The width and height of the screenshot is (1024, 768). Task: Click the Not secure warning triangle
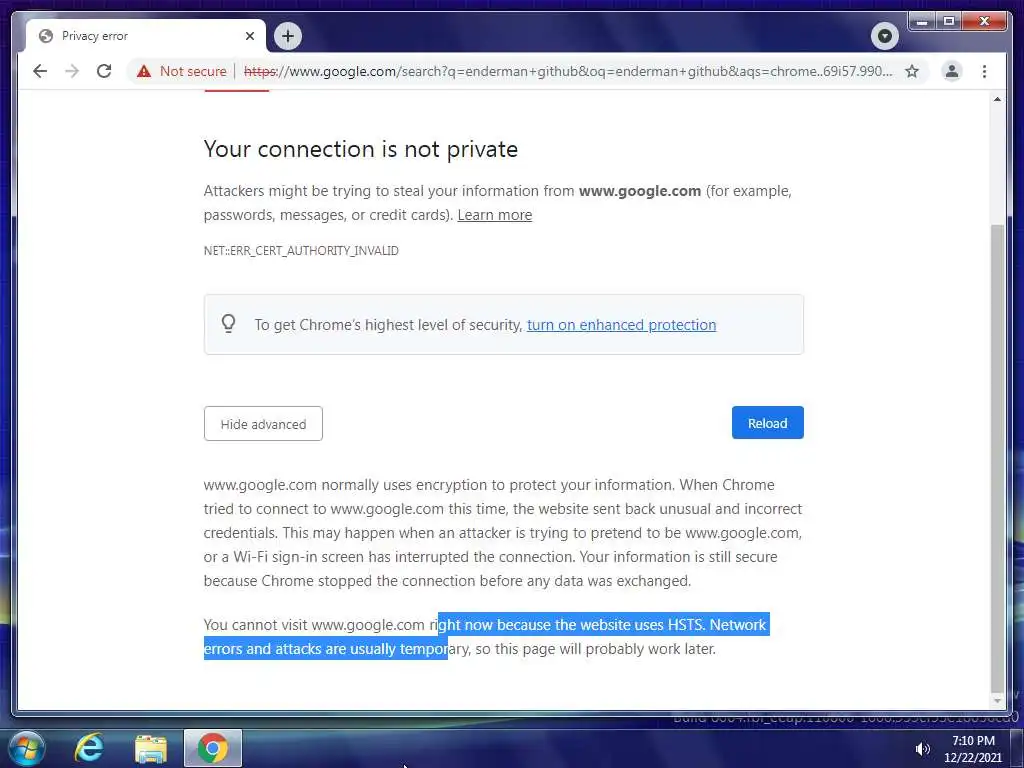tap(144, 71)
